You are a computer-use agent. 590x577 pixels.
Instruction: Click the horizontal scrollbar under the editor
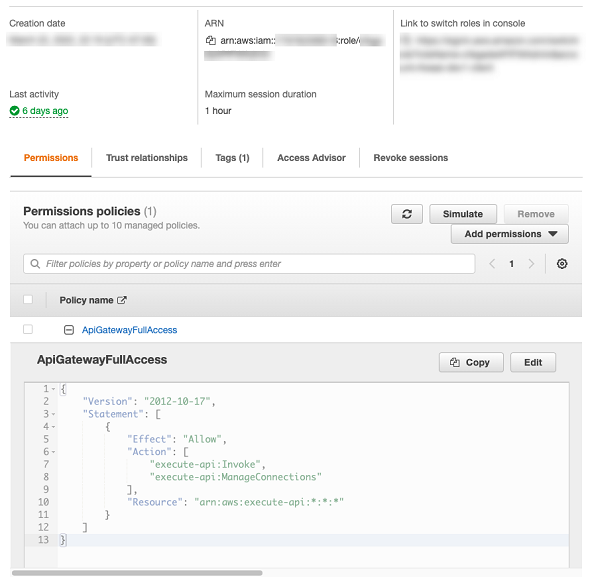tap(137, 573)
